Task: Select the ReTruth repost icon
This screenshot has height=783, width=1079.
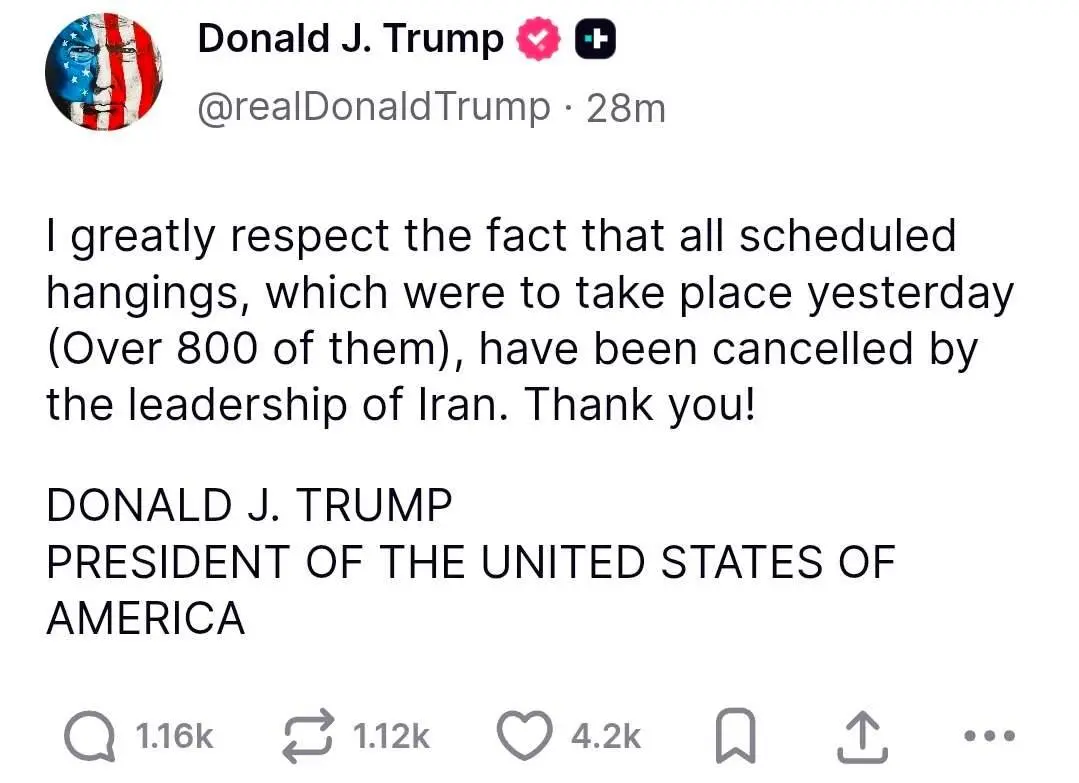Action: coord(310,736)
